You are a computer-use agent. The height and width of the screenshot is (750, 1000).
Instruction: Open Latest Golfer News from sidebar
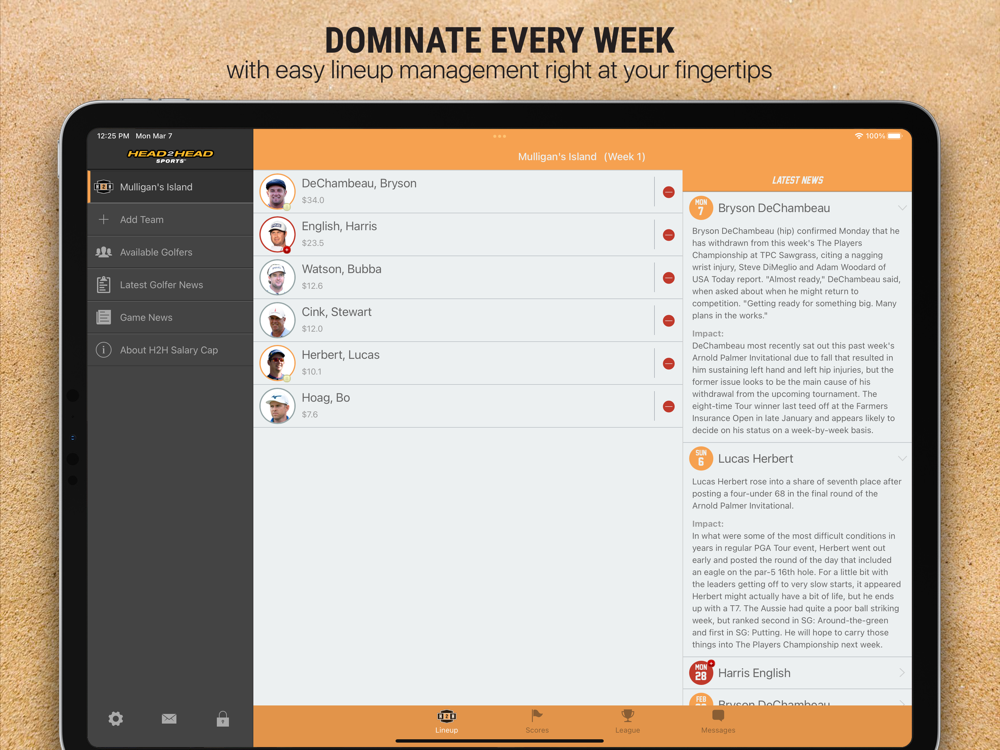[170, 284]
